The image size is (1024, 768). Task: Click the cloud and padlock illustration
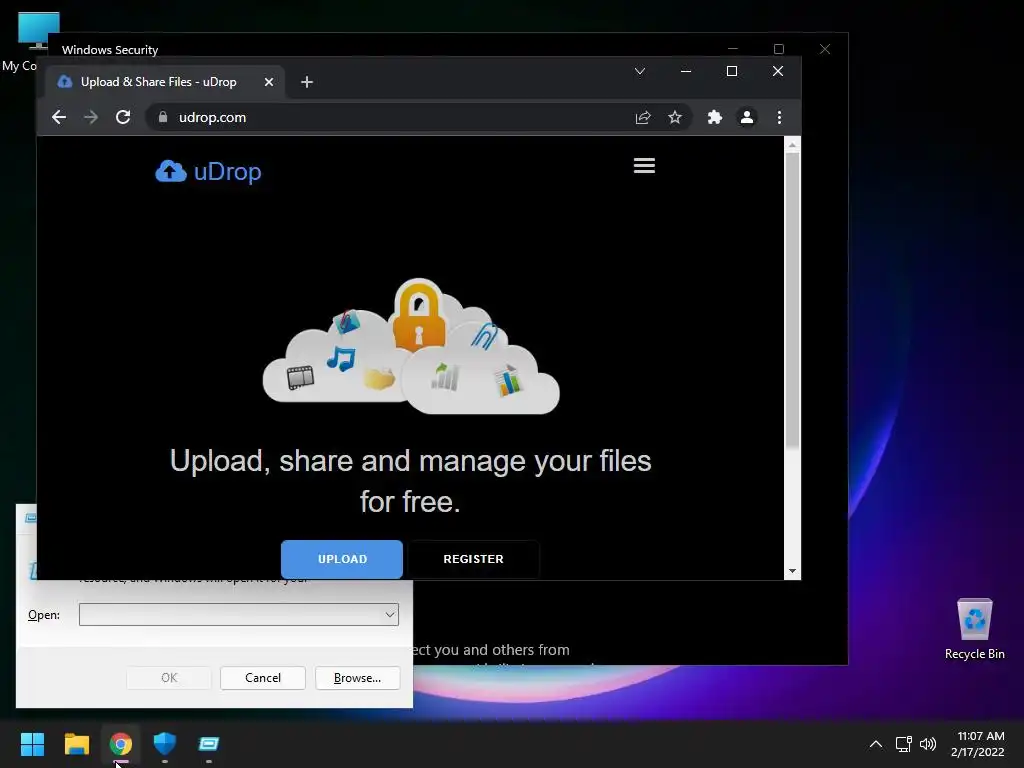click(411, 346)
